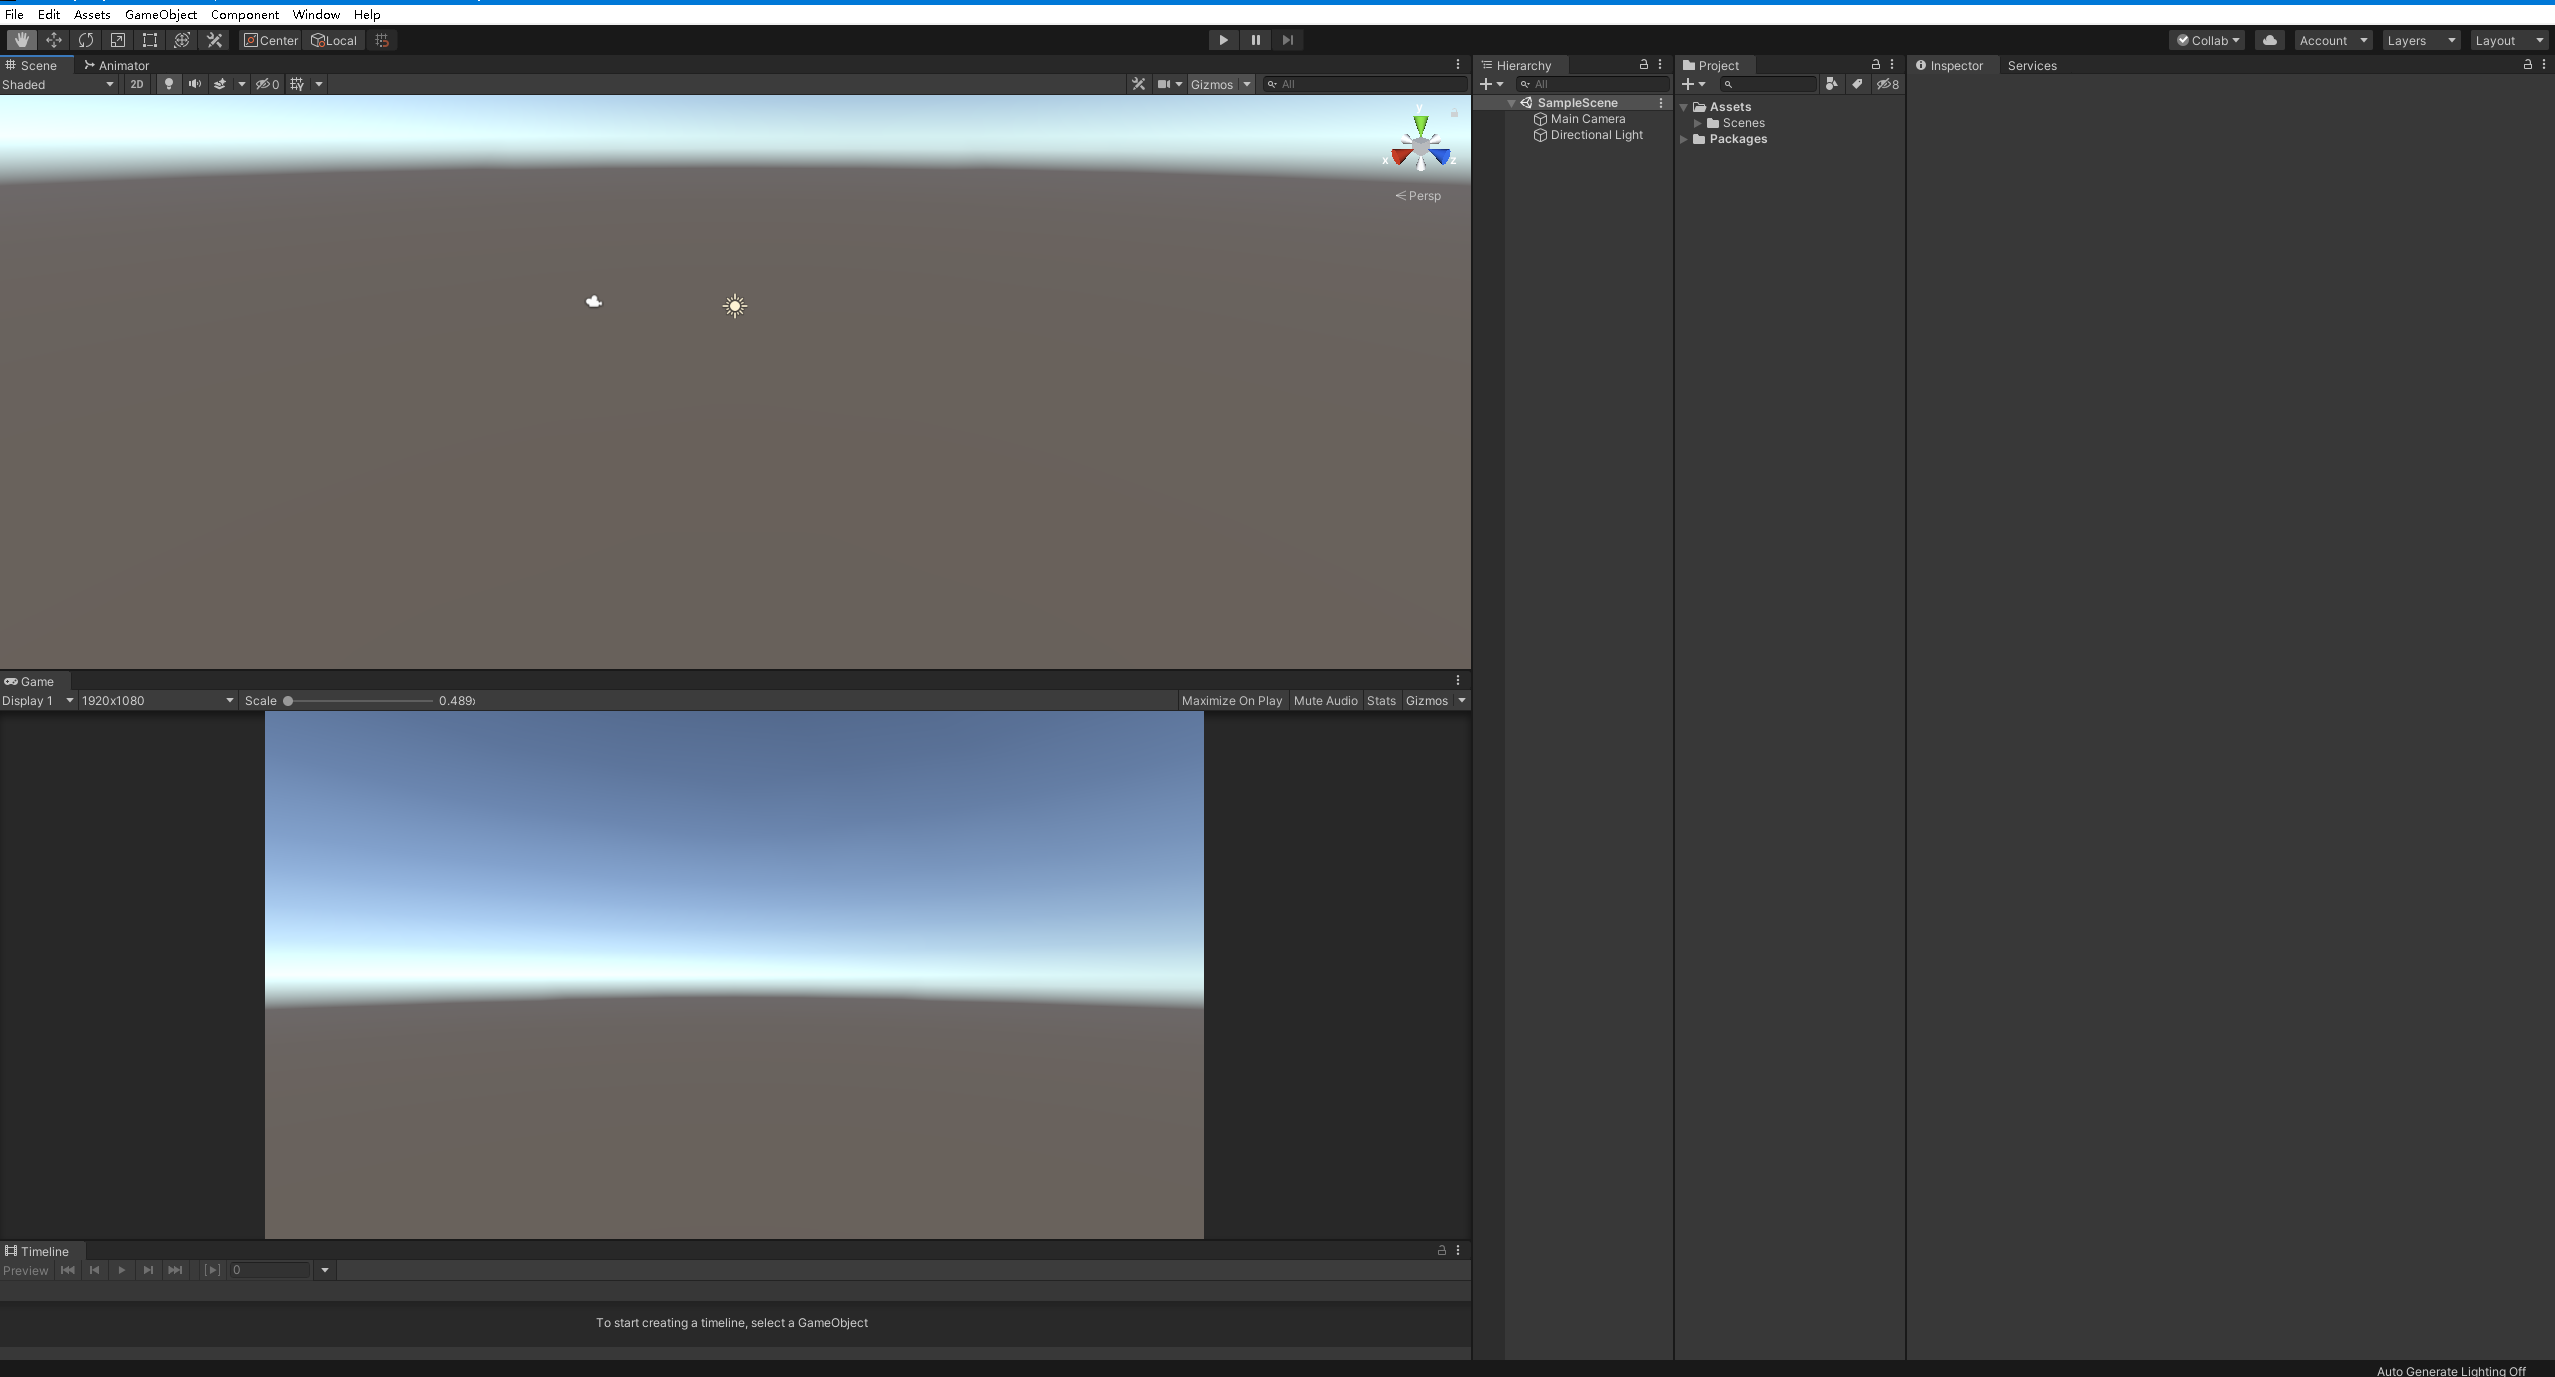
Task: Open Shaded draw mode dropdown
Action: 58,84
